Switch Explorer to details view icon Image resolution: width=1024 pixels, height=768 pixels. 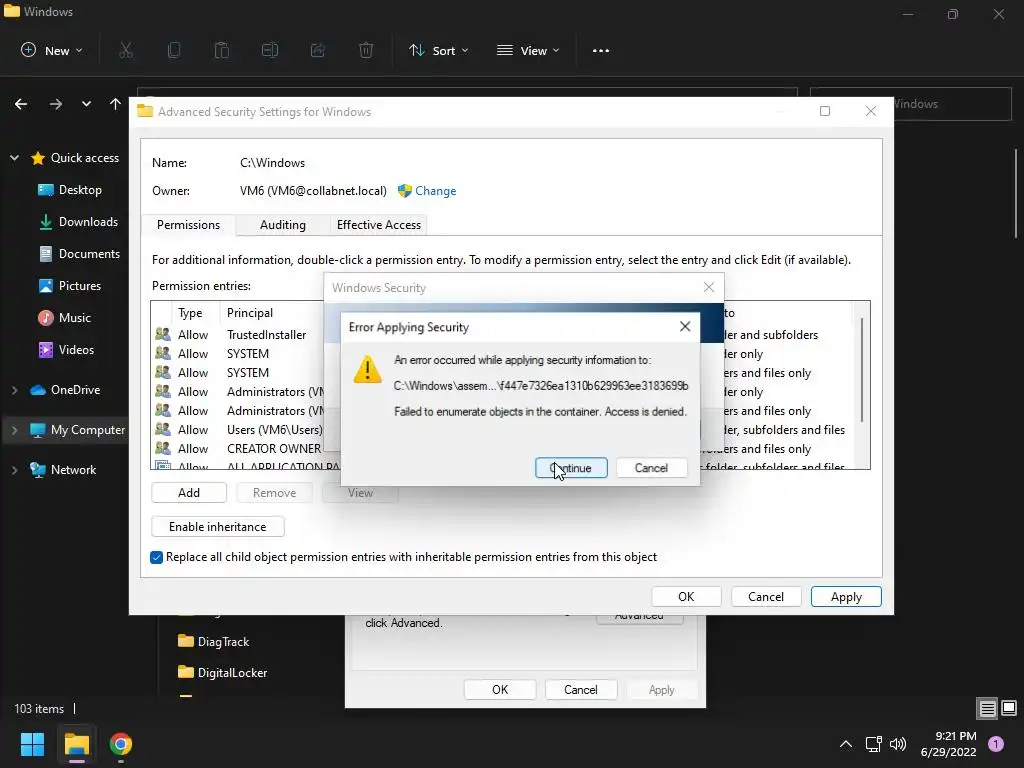tap(987, 708)
